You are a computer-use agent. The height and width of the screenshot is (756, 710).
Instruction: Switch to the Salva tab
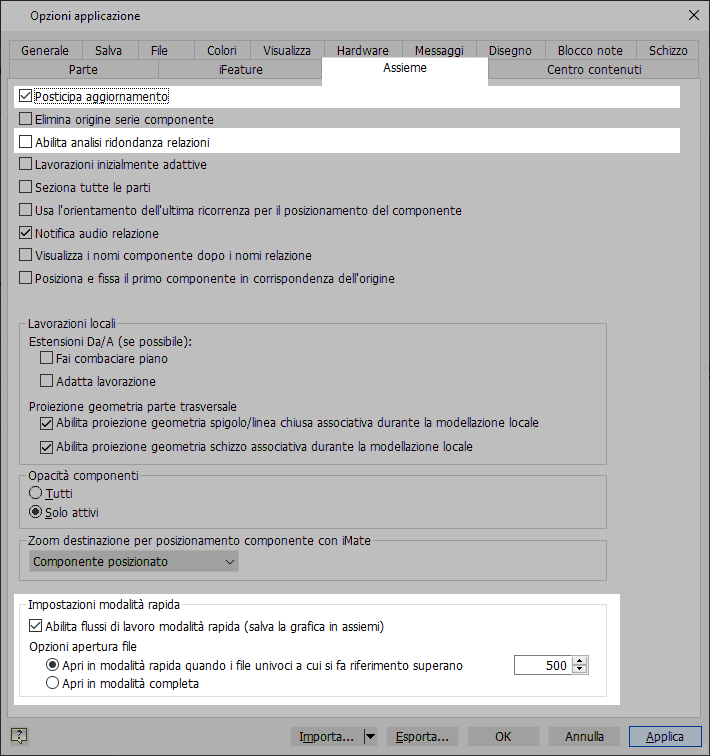[x=108, y=51]
